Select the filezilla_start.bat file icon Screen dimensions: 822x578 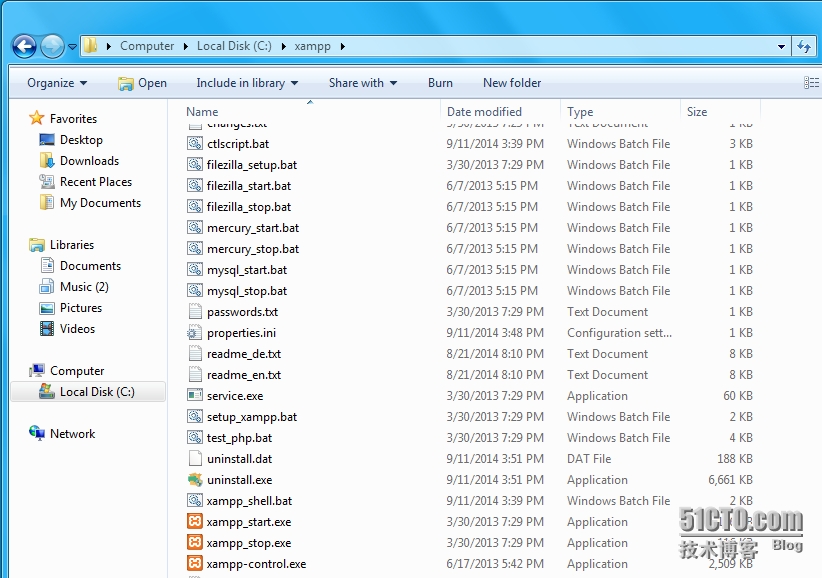(x=195, y=186)
